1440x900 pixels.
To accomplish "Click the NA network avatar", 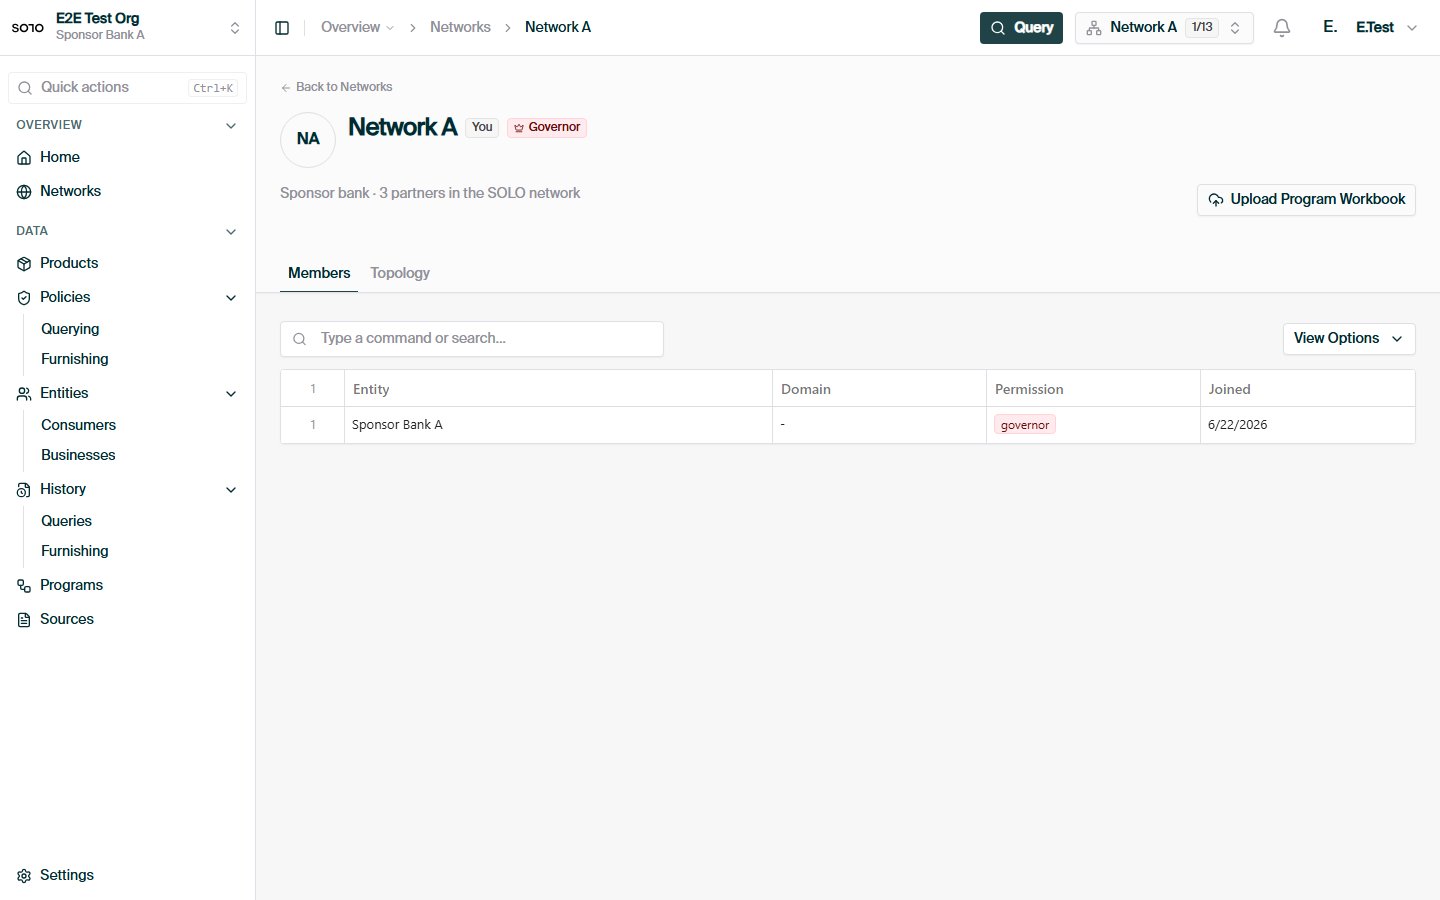I will point(308,139).
